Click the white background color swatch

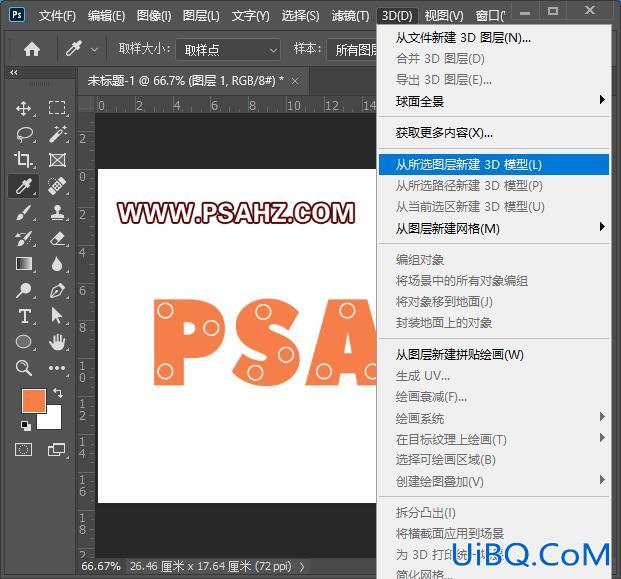(54, 421)
